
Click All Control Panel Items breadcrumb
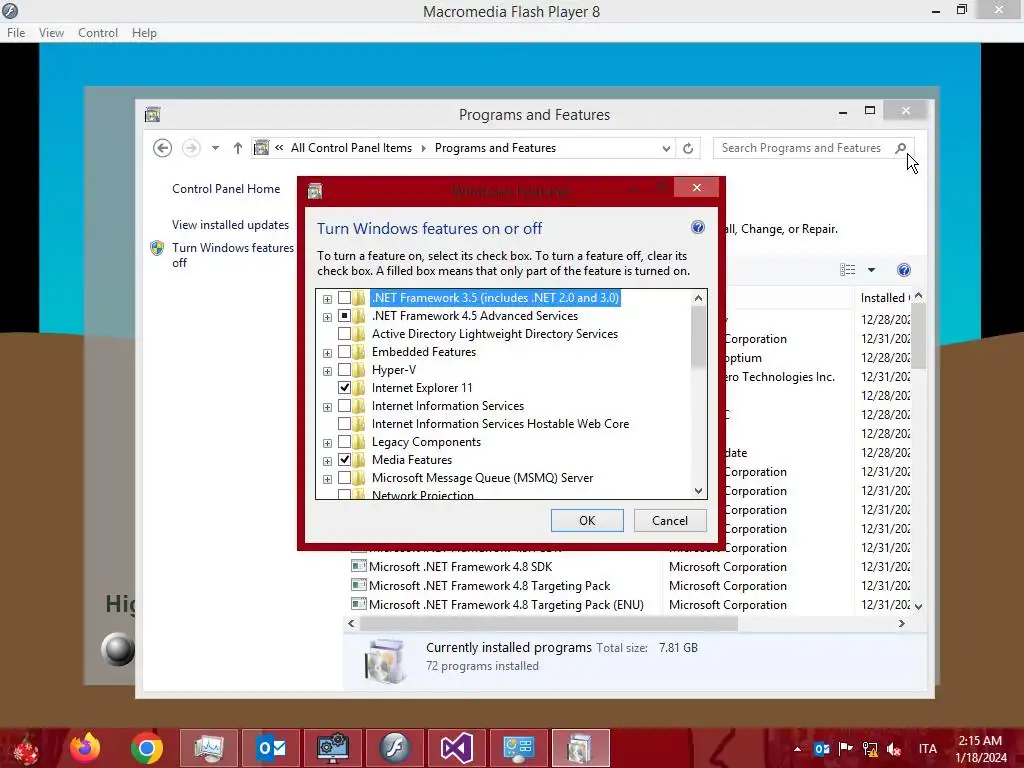click(x=351, y=148)
